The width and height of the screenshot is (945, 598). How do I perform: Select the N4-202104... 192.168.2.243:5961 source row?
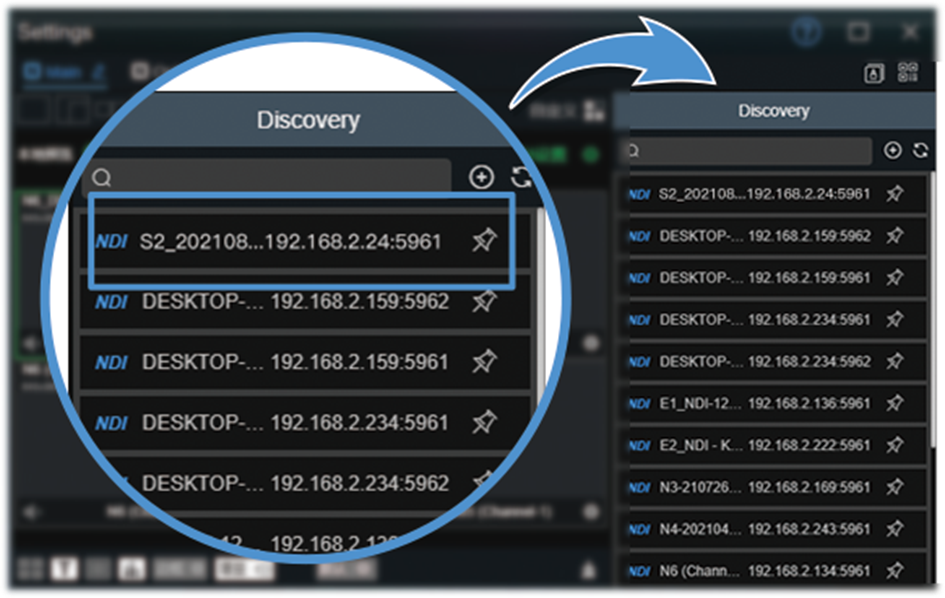(x=774, y=529)
